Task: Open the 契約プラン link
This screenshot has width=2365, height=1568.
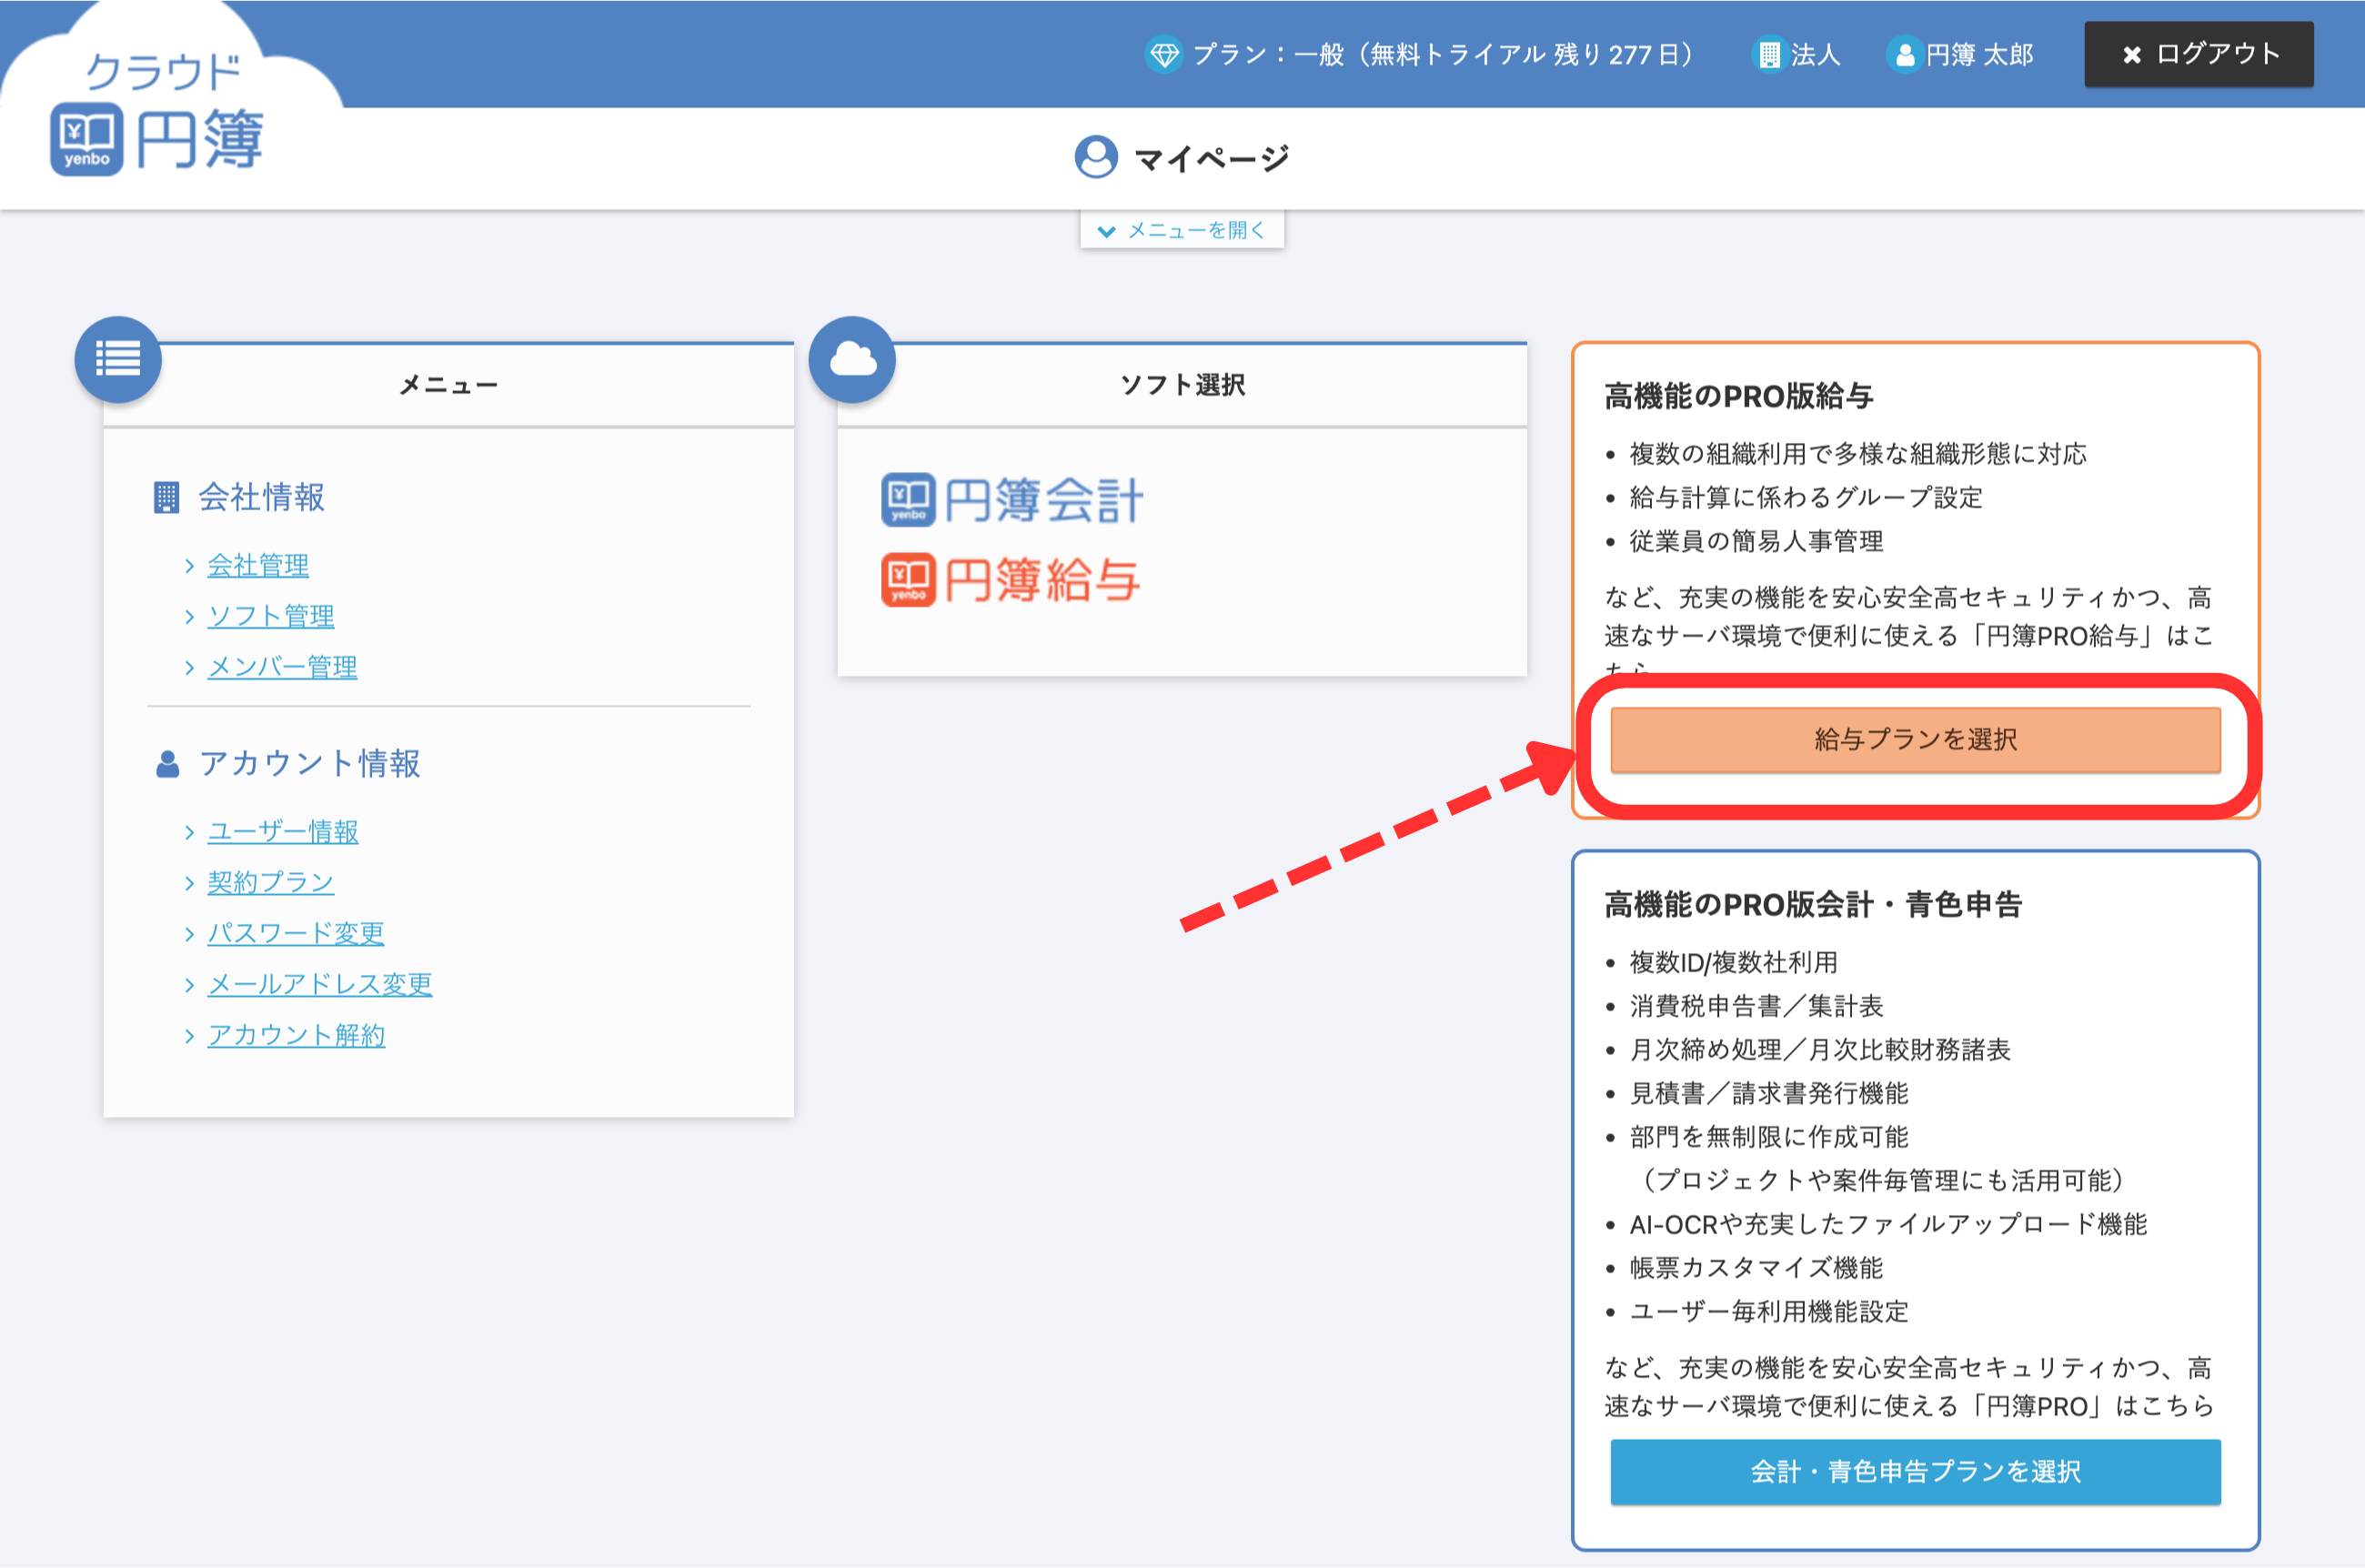Action: point(271,882)
